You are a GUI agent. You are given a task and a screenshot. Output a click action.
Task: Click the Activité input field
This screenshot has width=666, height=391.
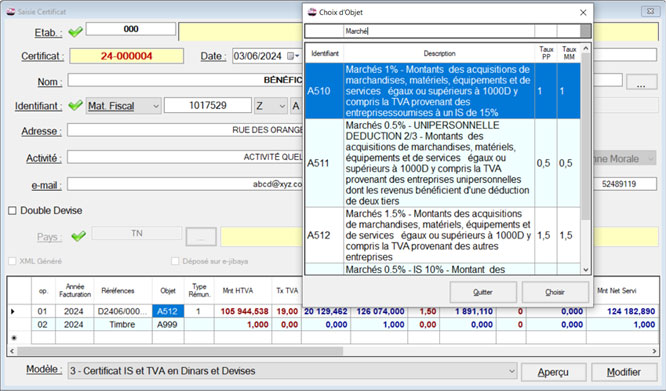coord(185,157)
